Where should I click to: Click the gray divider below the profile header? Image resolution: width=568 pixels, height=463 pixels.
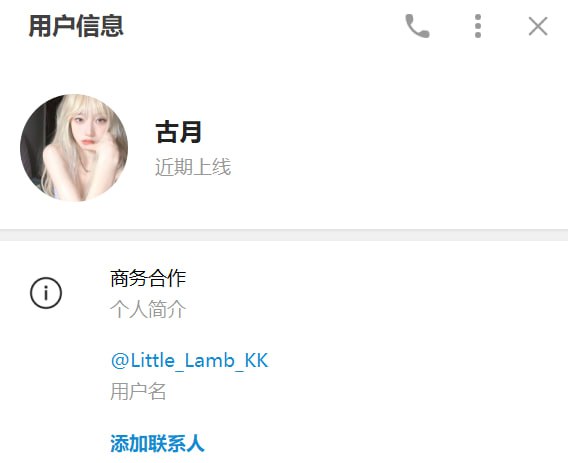284,235
